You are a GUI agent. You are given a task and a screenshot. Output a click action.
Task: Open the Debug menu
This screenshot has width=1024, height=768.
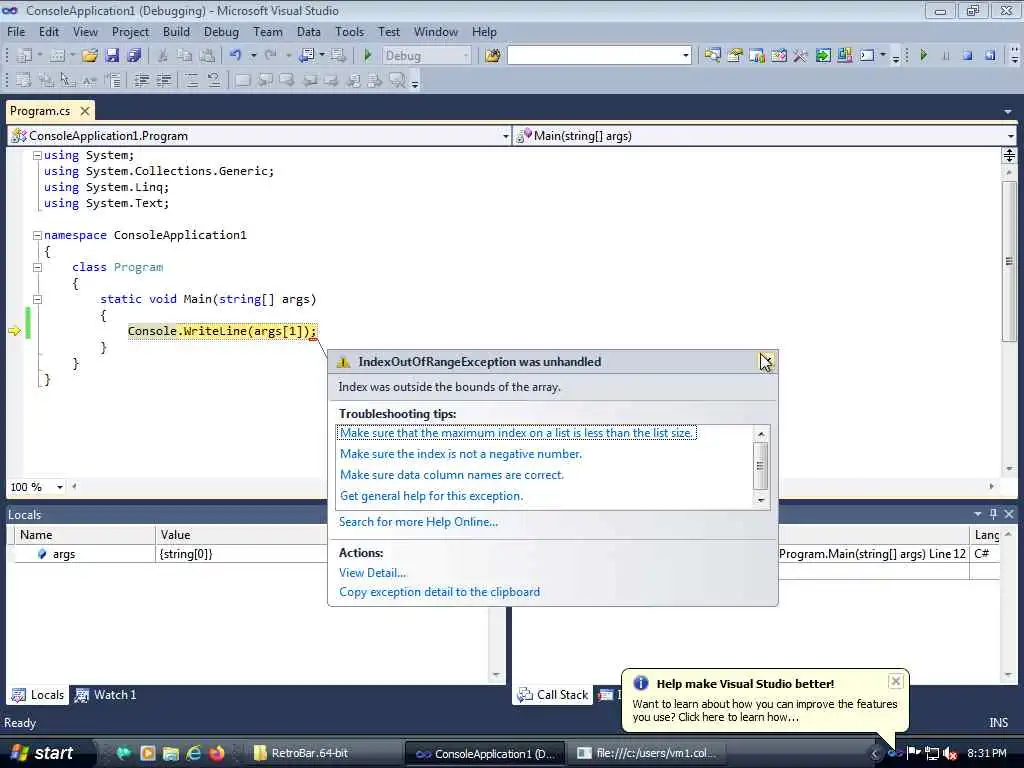coord(221,31)
